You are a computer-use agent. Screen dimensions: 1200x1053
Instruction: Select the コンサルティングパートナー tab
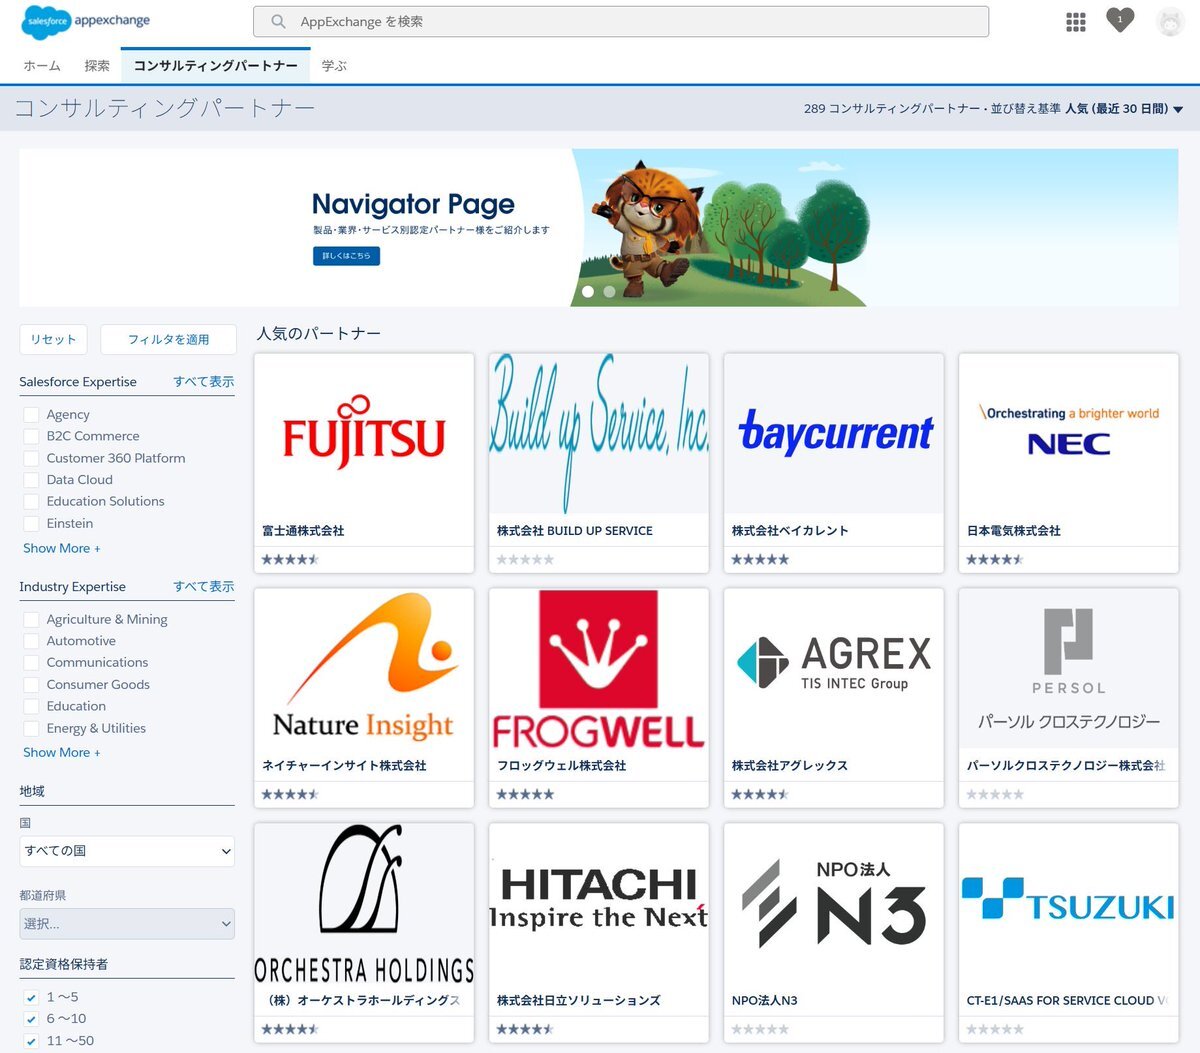215,66
